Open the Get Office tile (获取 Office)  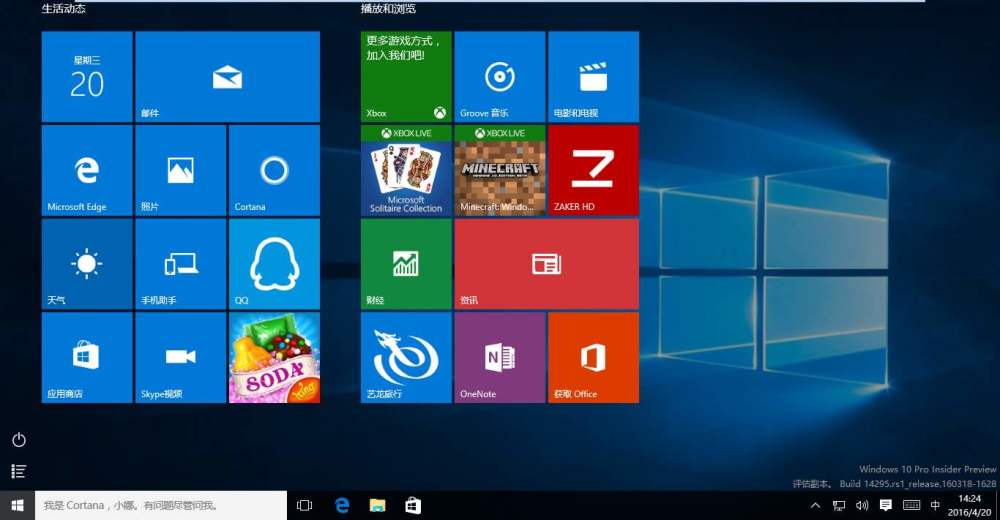(594, 357)
